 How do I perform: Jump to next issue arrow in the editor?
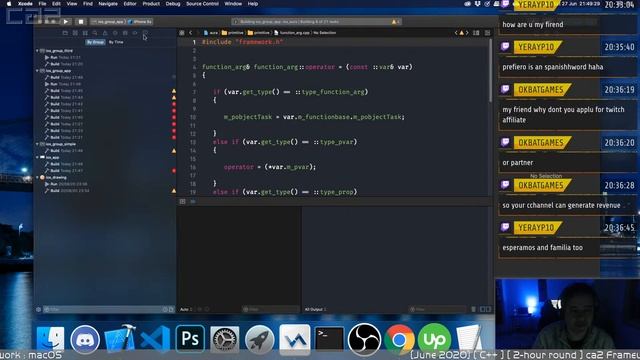467,33
